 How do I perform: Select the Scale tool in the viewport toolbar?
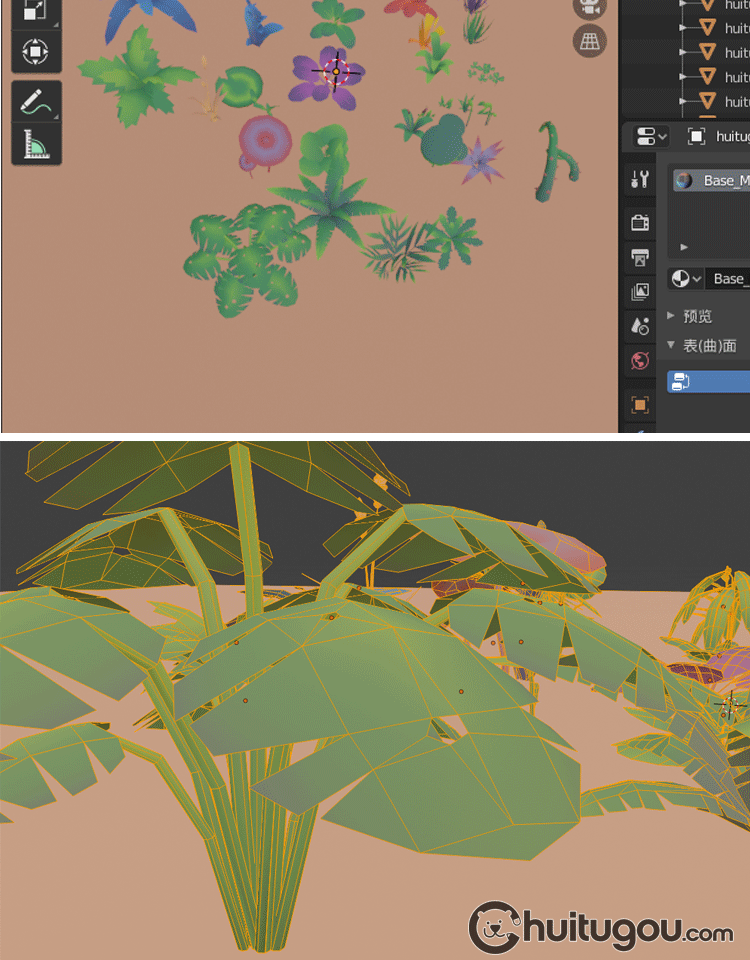click(36, 12)
